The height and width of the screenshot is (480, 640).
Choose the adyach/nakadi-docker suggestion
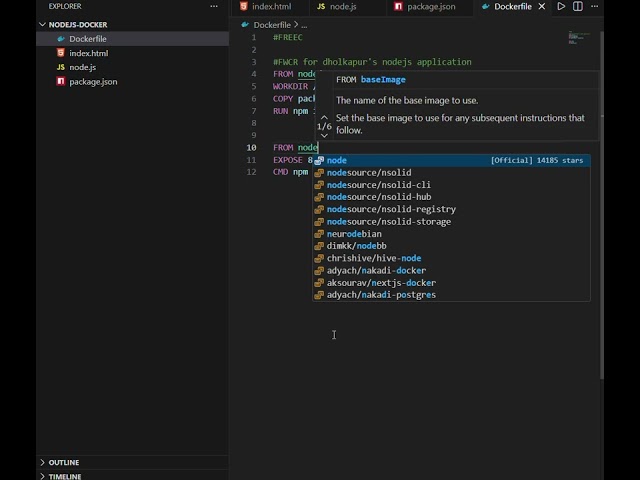coord(451,271)
